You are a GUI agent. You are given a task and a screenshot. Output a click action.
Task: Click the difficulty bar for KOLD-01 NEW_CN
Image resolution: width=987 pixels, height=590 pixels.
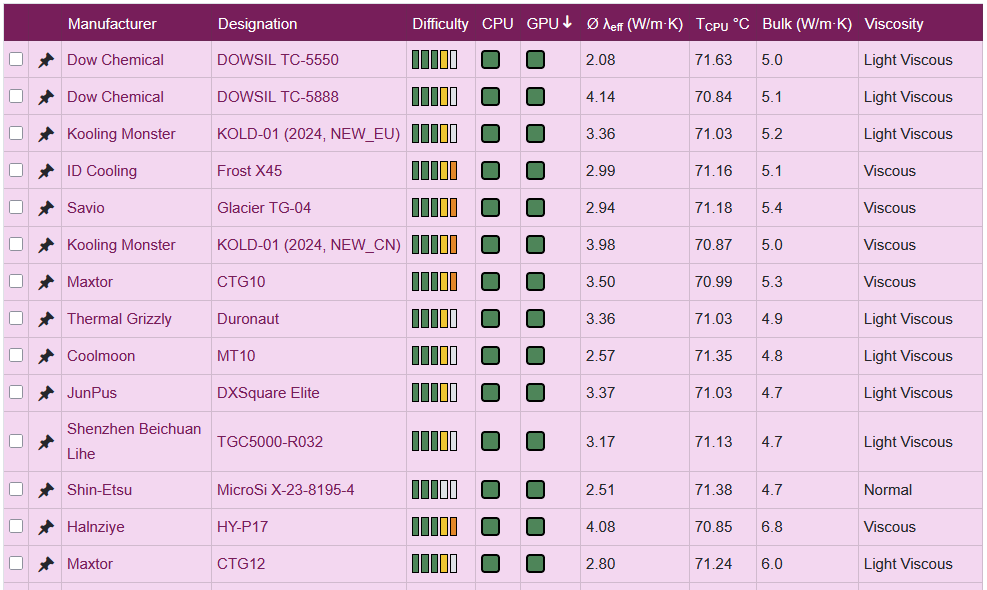point(434,245)
